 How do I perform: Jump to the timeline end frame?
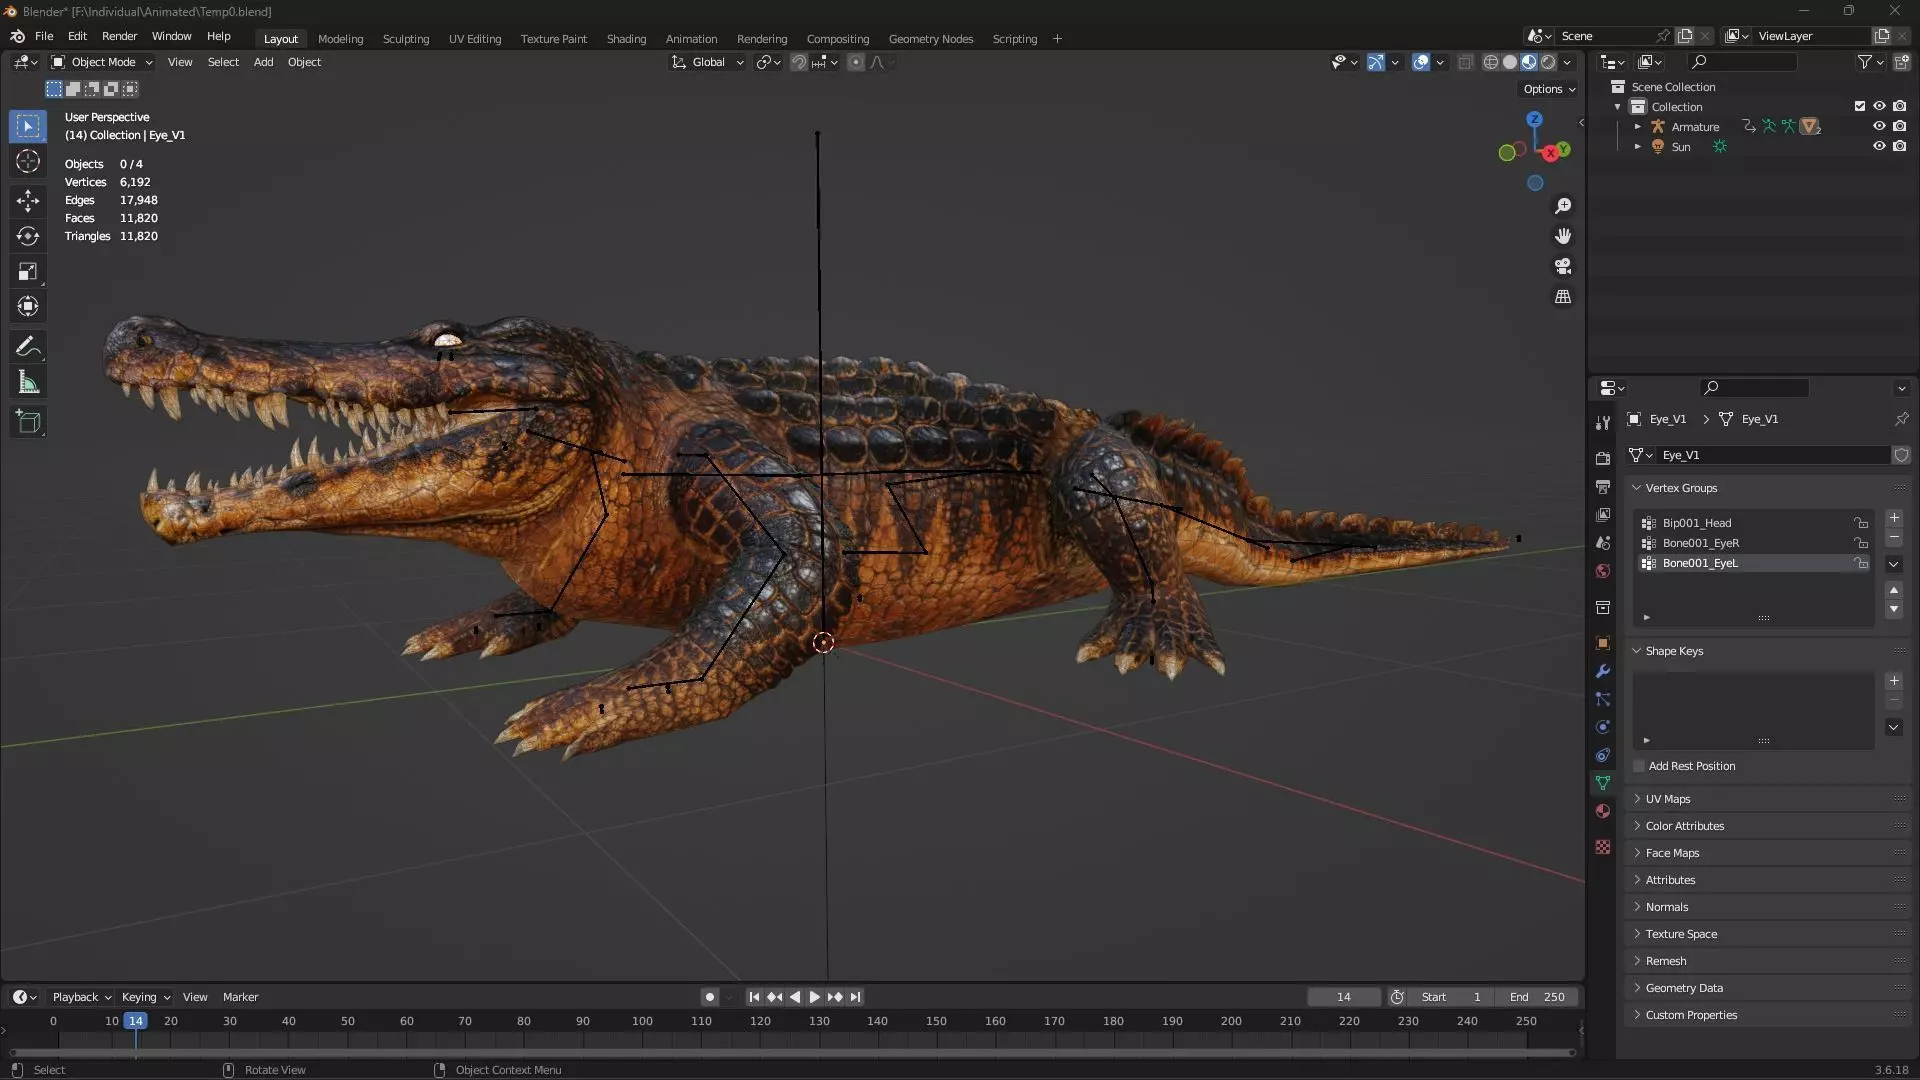click(855, 997)
